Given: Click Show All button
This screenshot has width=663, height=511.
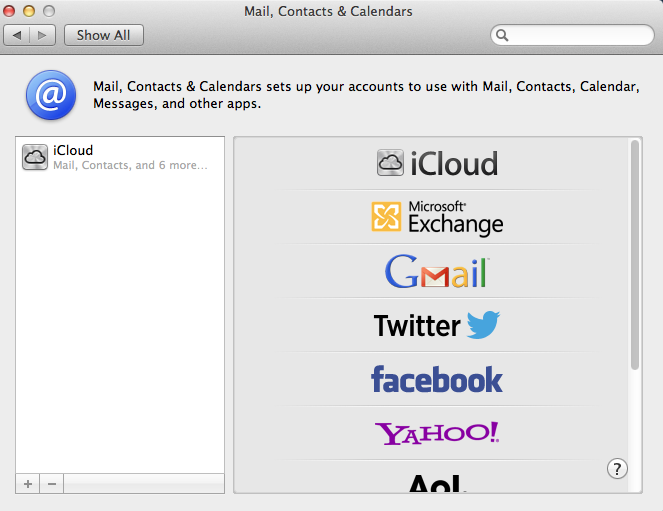Looking at the screenshot, I should [104, 35].
